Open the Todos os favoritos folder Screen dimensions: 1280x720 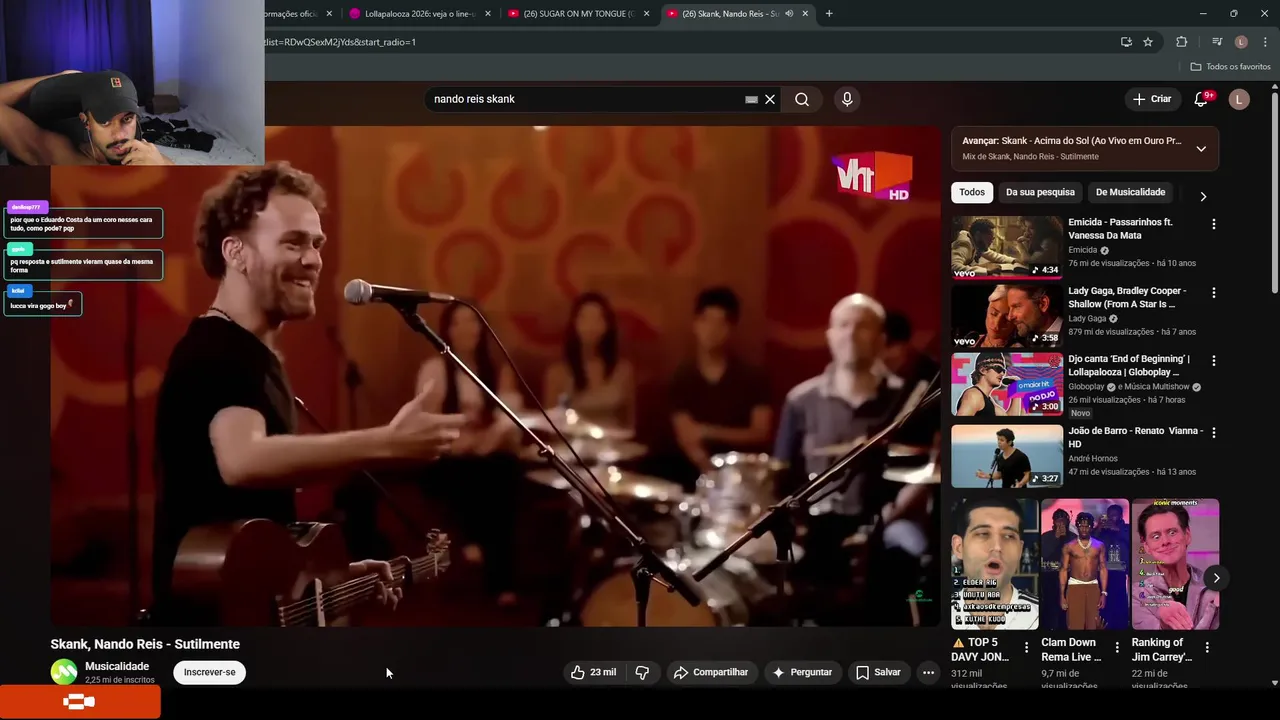click(x=1230, y=67)
